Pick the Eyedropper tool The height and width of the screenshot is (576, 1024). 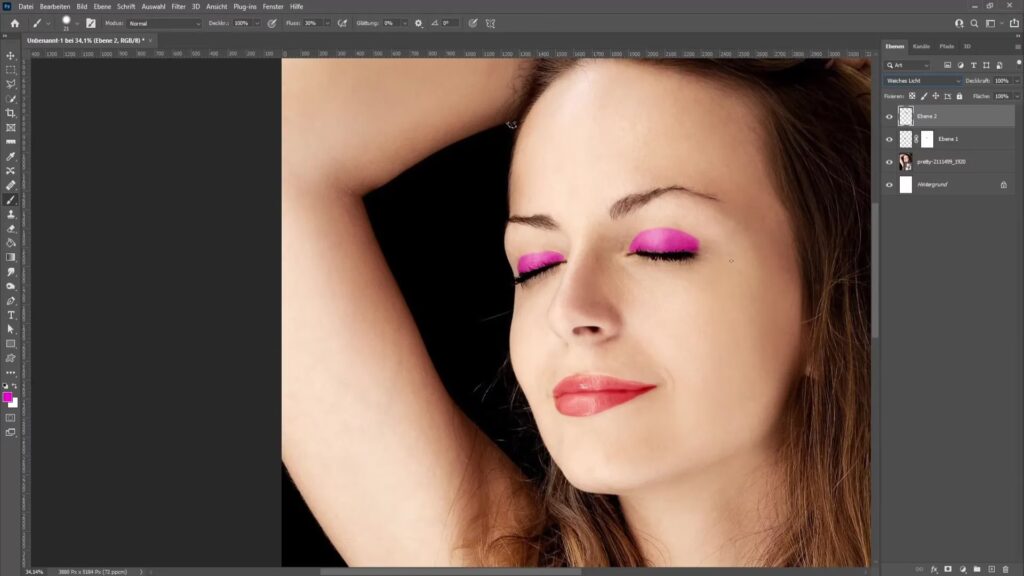pos(11,156)
